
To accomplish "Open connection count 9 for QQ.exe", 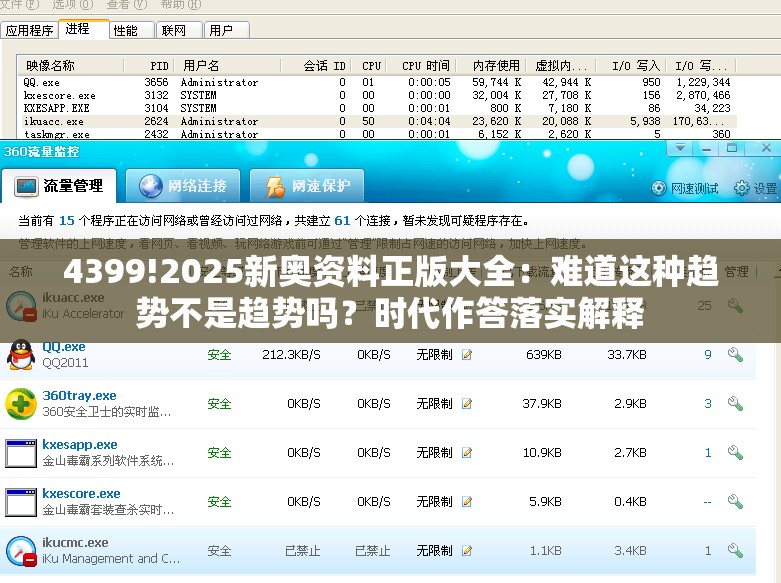I will pyautogui.click(x=708, y=355).
